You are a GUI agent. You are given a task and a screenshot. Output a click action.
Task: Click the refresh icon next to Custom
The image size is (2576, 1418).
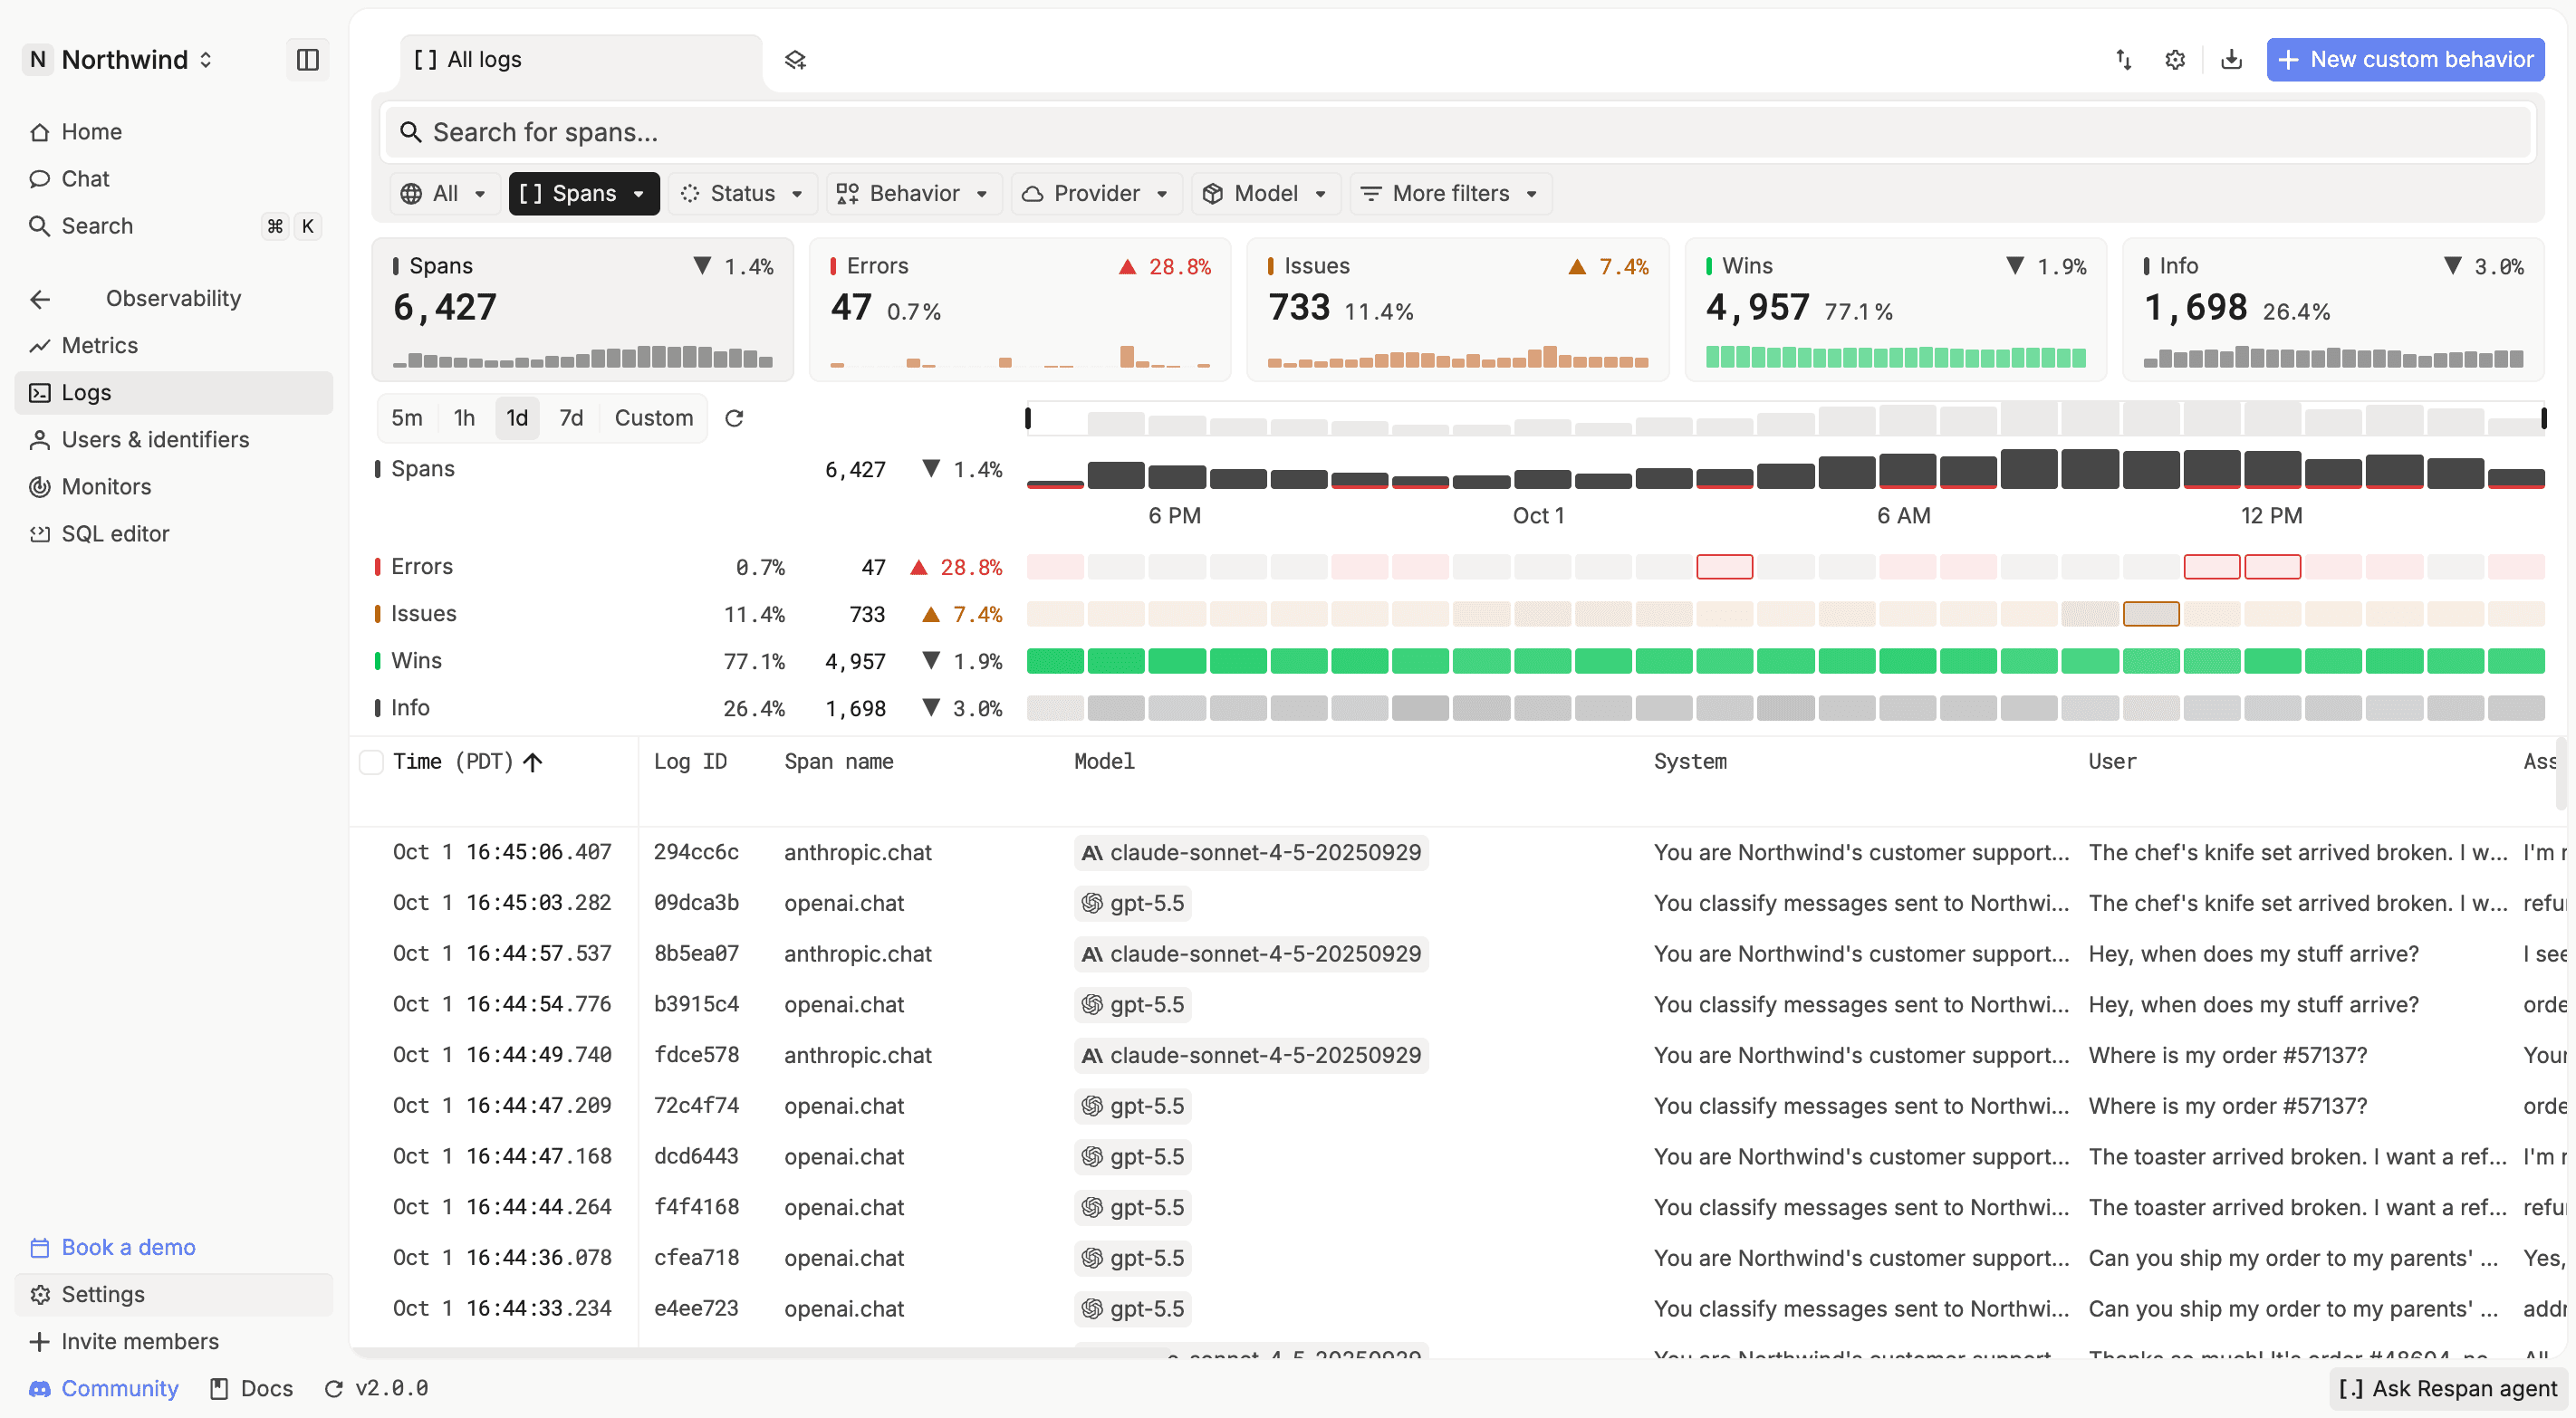(x=734, y=418)
